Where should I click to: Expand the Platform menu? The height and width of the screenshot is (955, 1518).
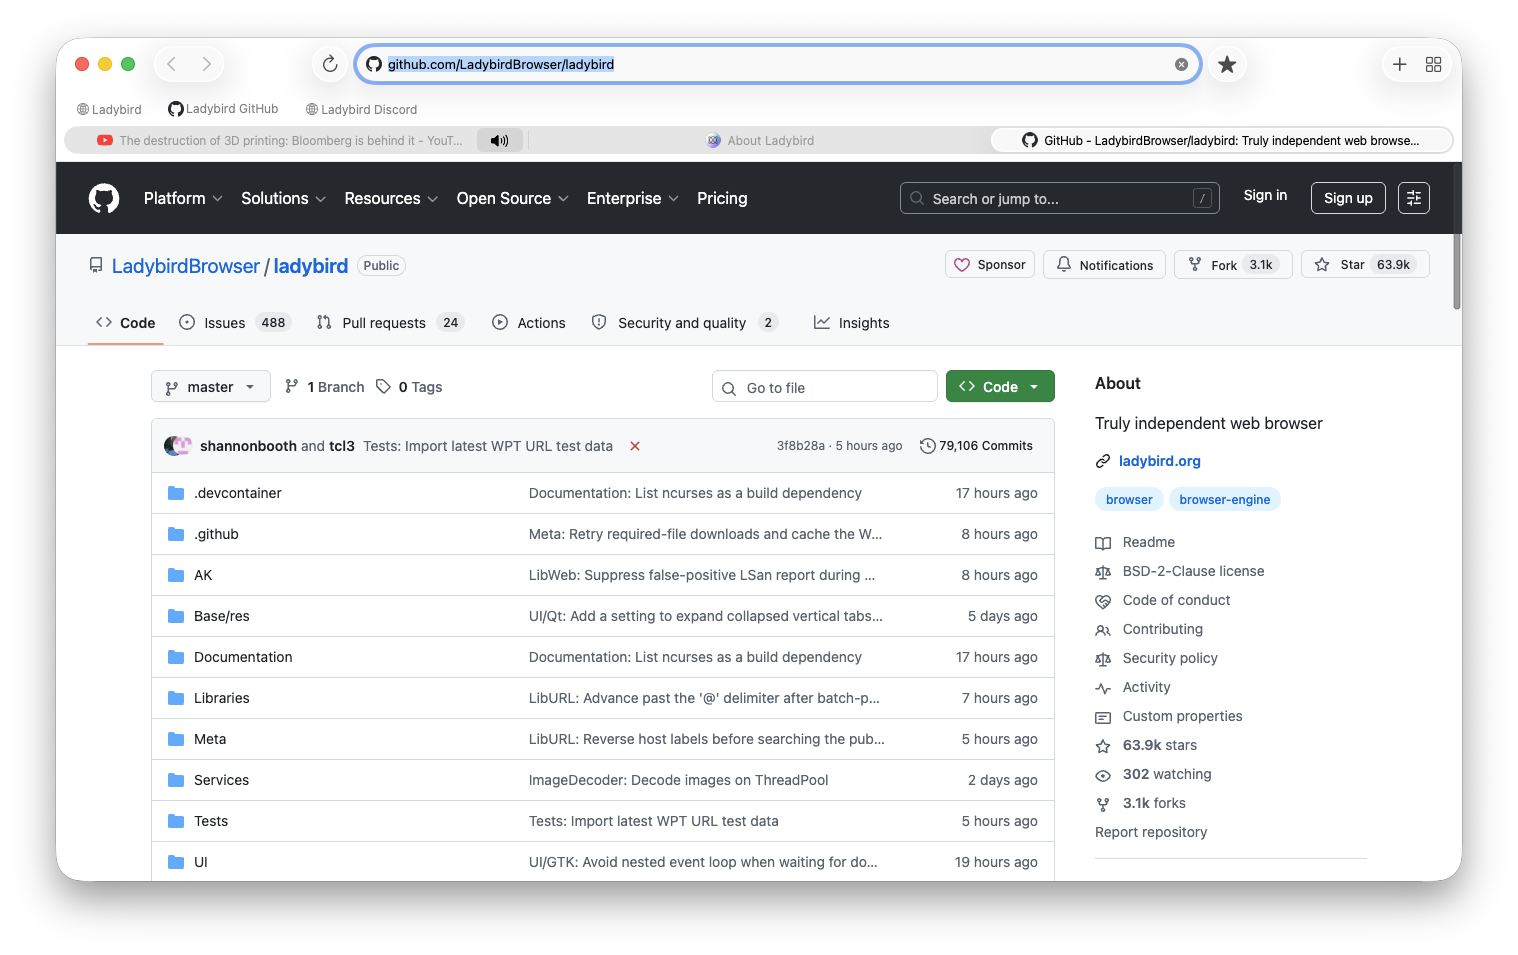point(183,198)
